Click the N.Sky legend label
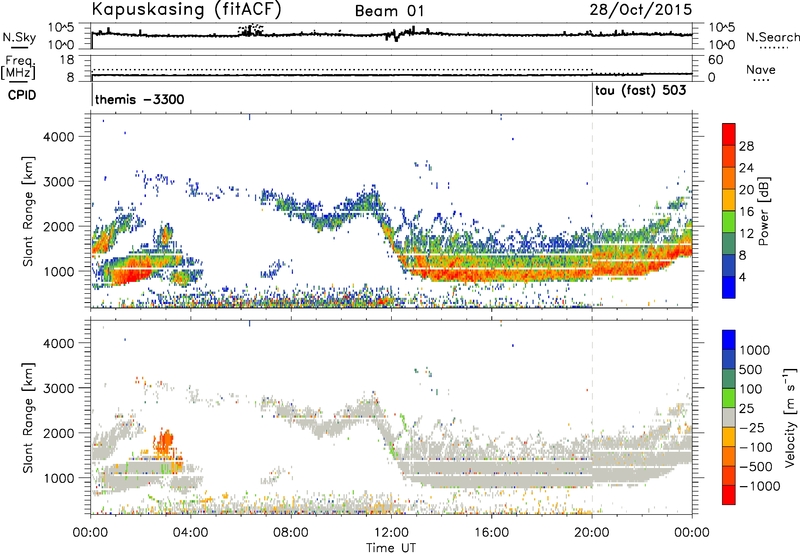The height and width of the screenshot is (554, 800). pos(19,37)
